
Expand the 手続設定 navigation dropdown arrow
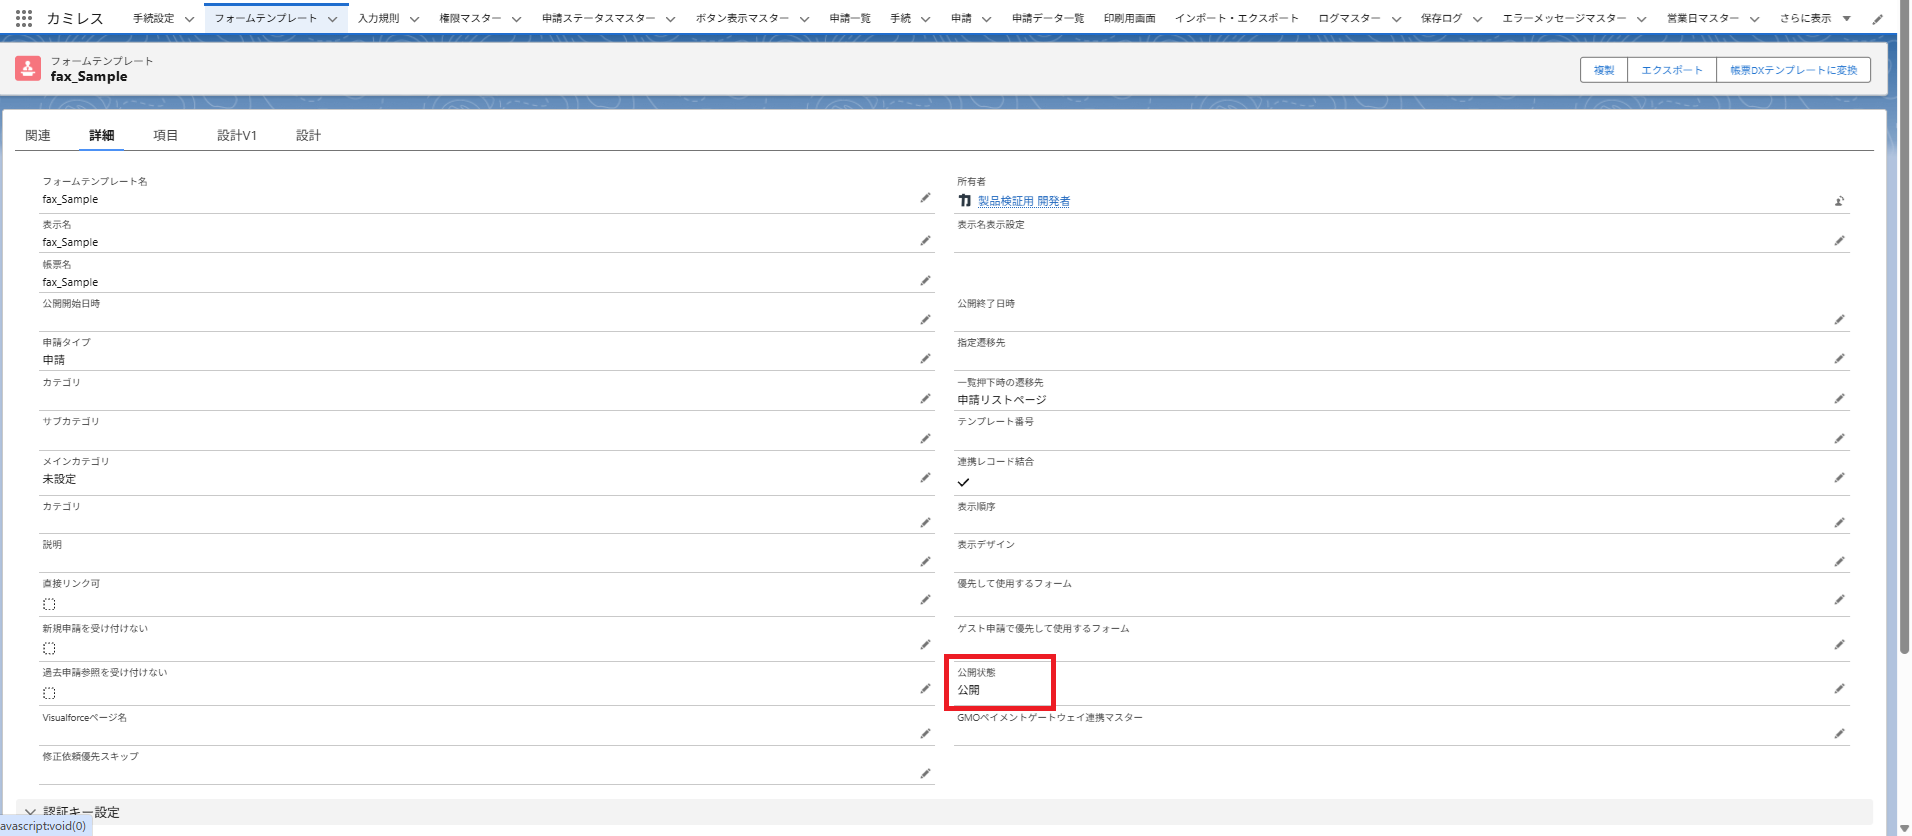(189, 19)
